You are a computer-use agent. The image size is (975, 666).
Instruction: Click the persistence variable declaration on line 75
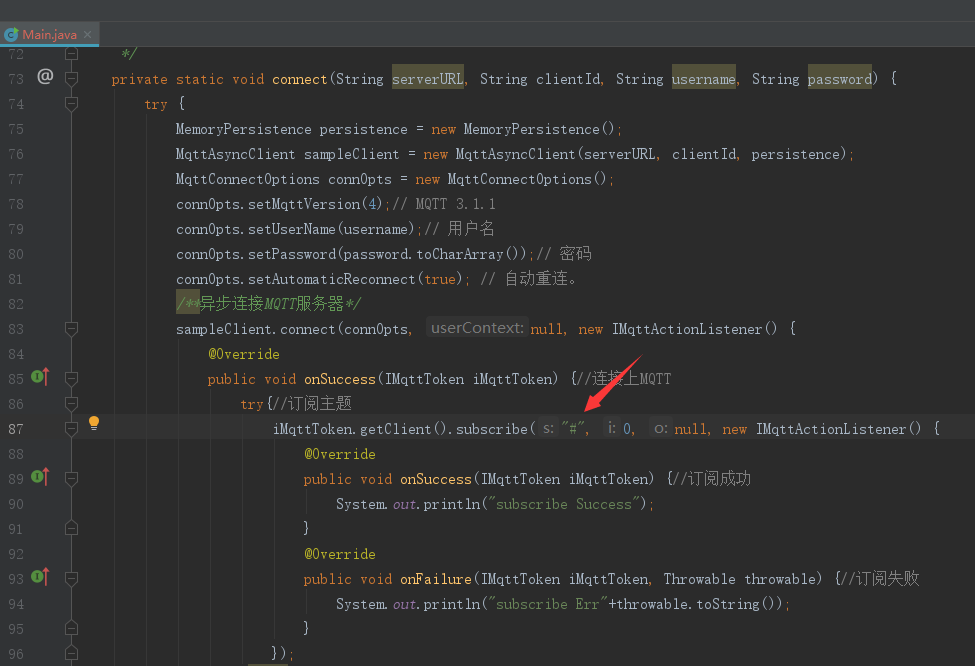pyautogui.click(x=363, y=129)
